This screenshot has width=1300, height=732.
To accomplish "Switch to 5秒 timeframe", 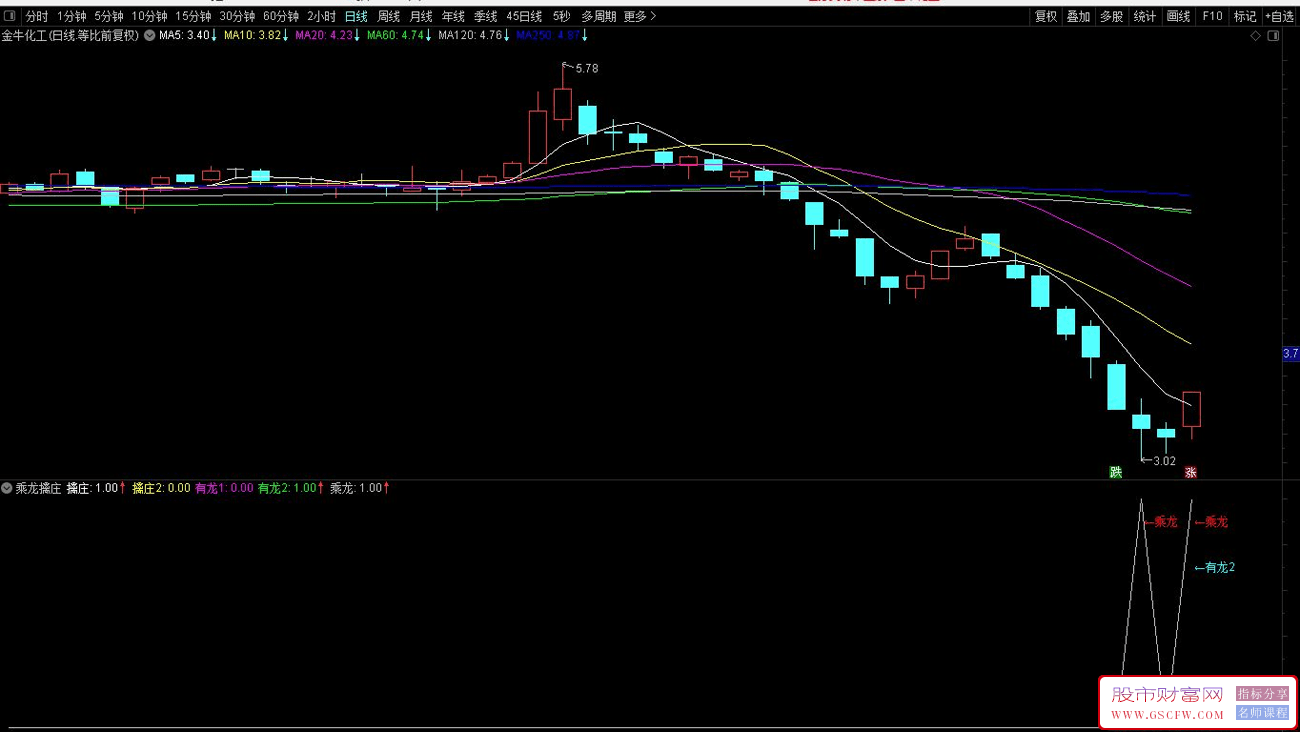I will [x=561, y=16].
